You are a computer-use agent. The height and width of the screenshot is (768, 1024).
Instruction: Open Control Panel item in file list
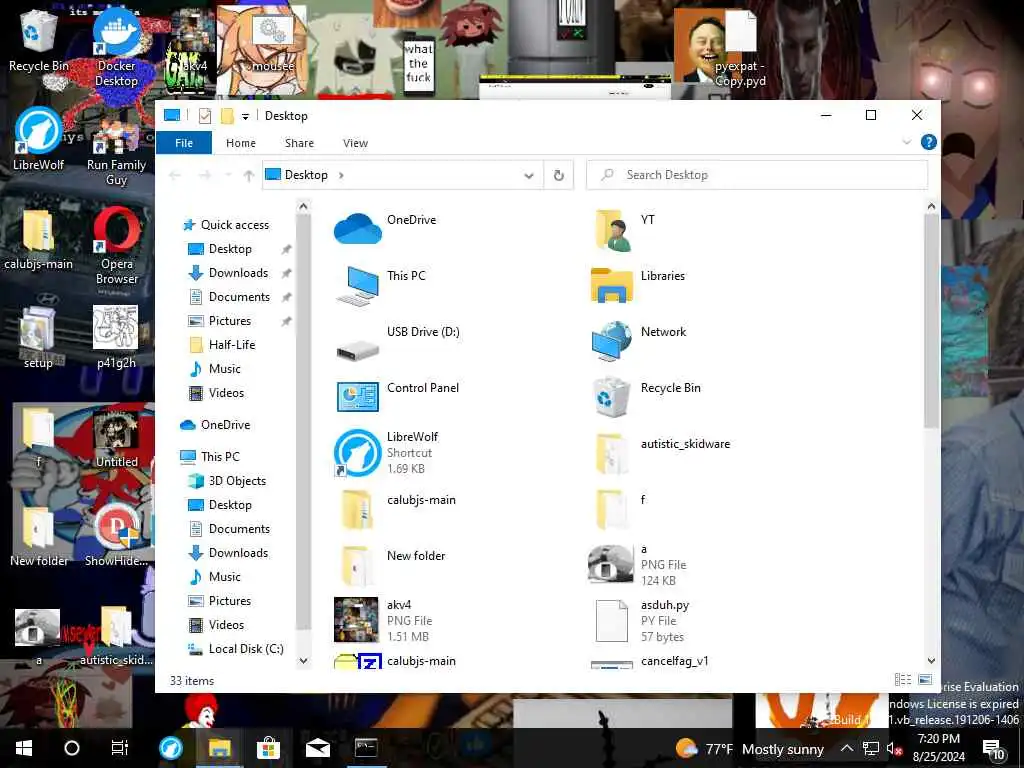point(397,396)
